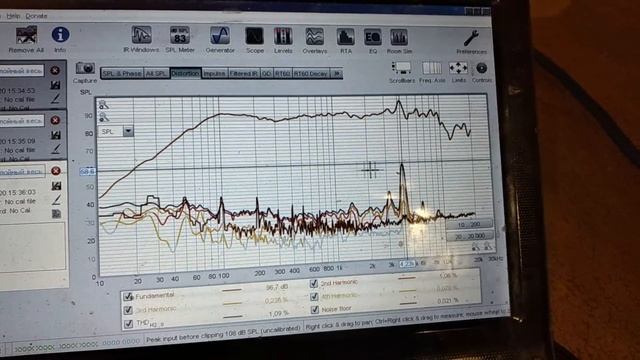The height and width of the screenshot is (360, 640).
Task: Expand more graph tabs with double arrow
Action: coord(337,73)
